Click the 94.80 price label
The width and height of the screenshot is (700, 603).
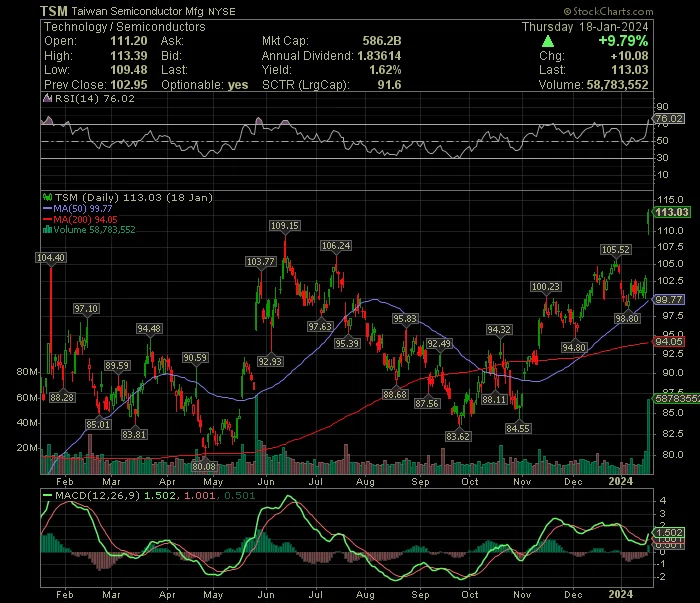[574, 347]
